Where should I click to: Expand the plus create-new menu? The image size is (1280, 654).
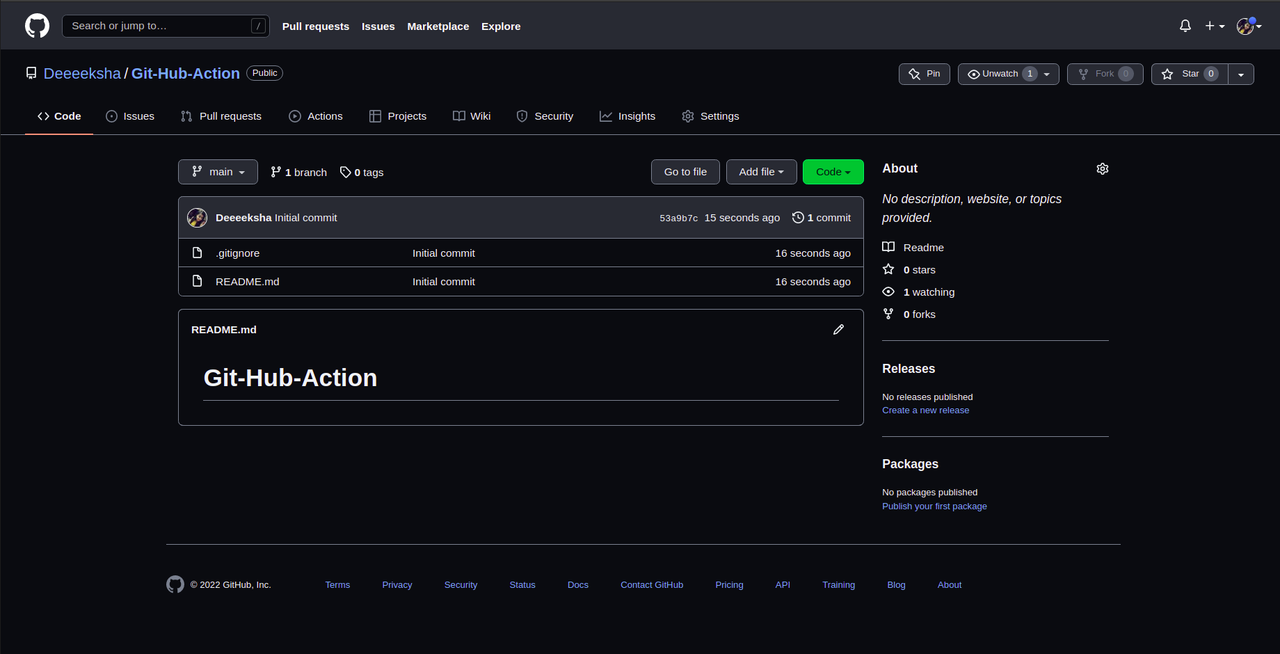tap(1215, 26)
